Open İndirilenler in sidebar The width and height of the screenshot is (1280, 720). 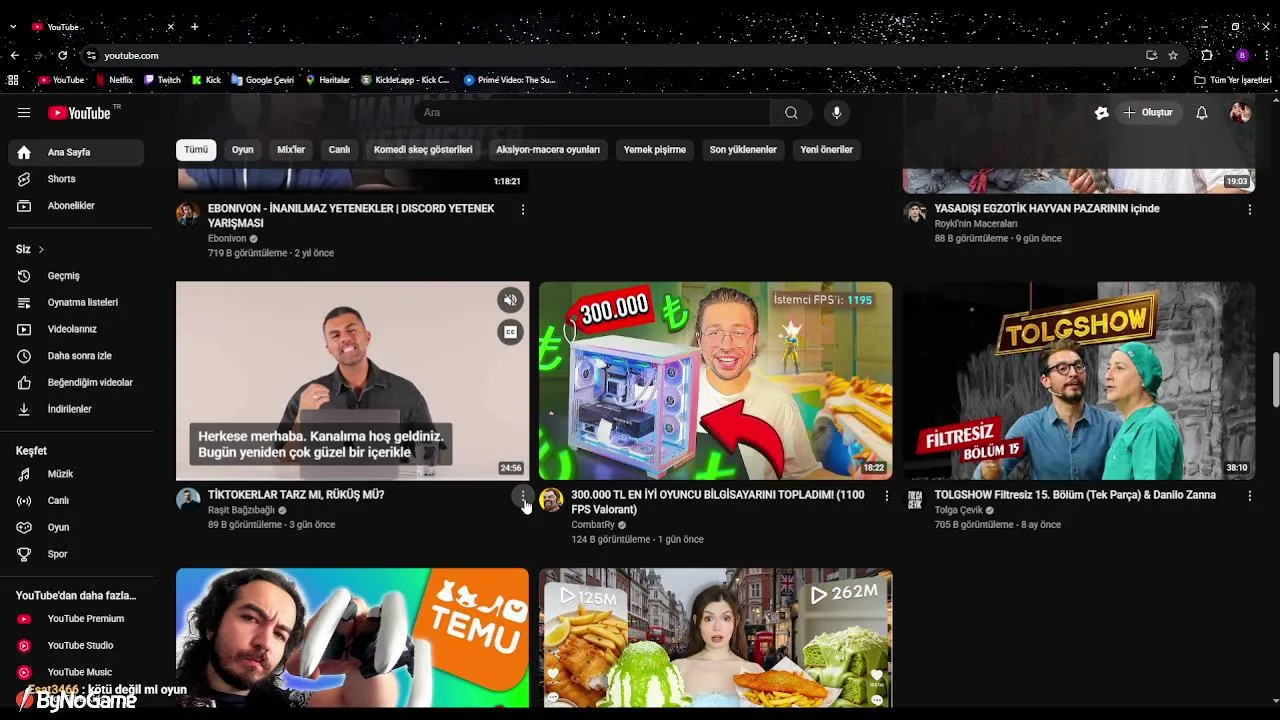pos(76,409)
